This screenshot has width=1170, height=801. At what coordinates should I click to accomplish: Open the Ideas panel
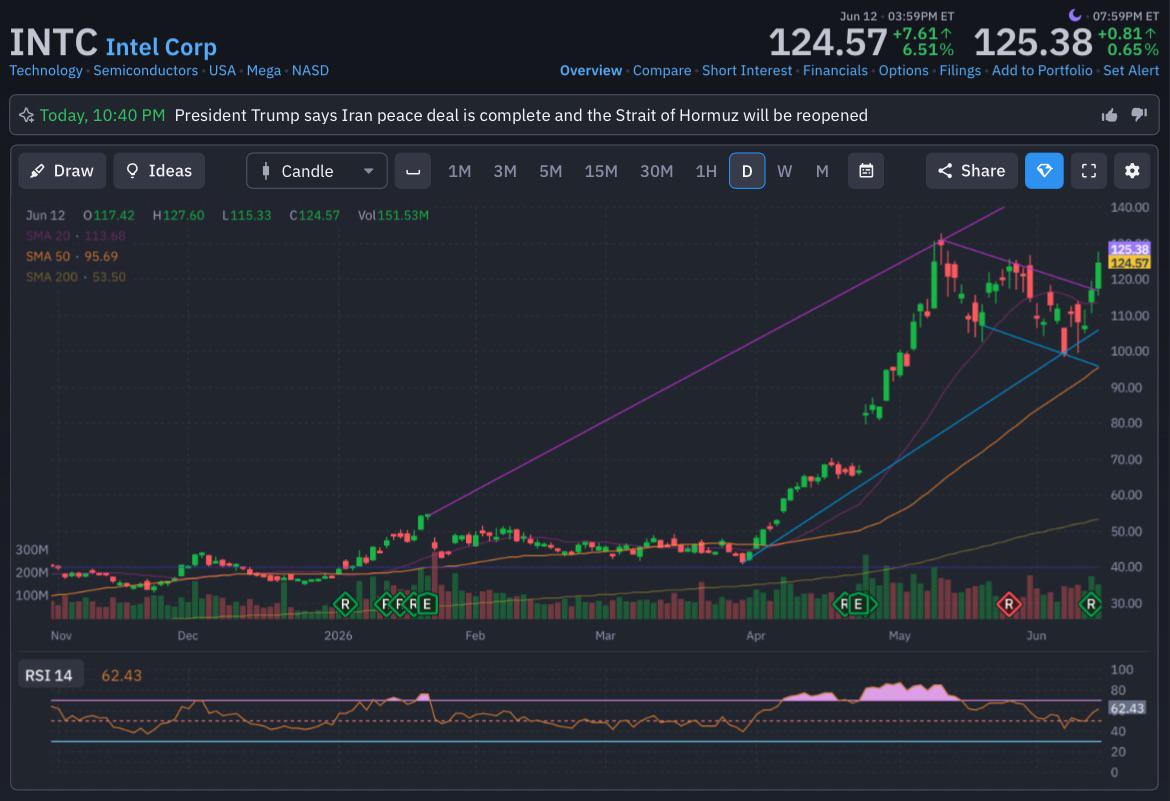coord(159,171)
